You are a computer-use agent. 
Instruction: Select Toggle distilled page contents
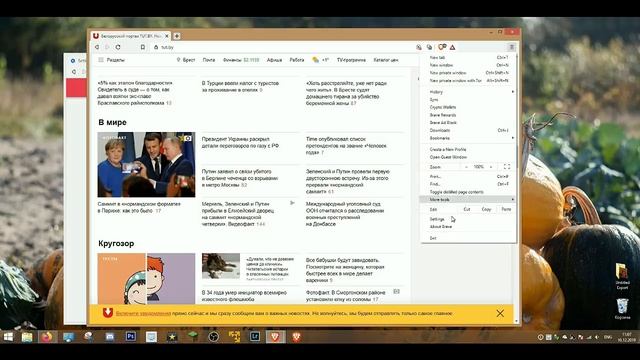(469, 192)
